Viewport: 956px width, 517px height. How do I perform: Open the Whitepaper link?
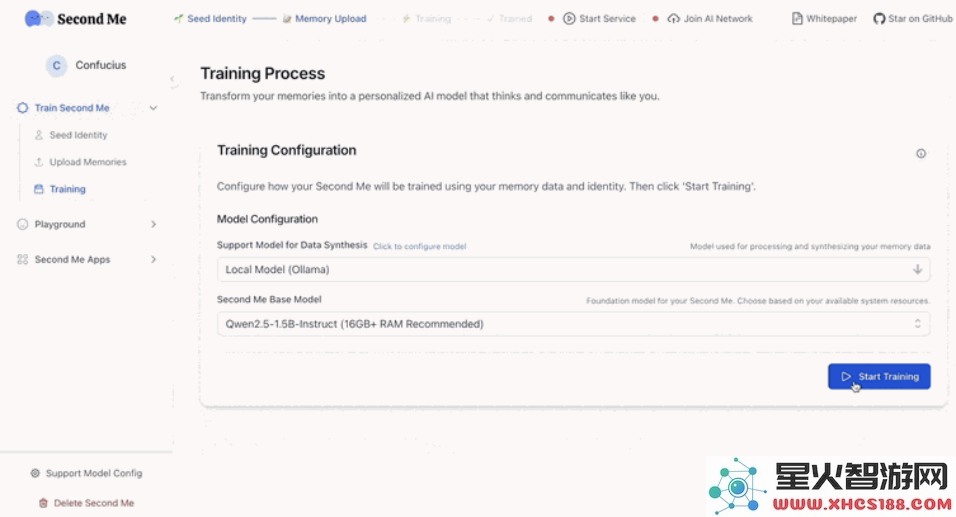[824, 19]
